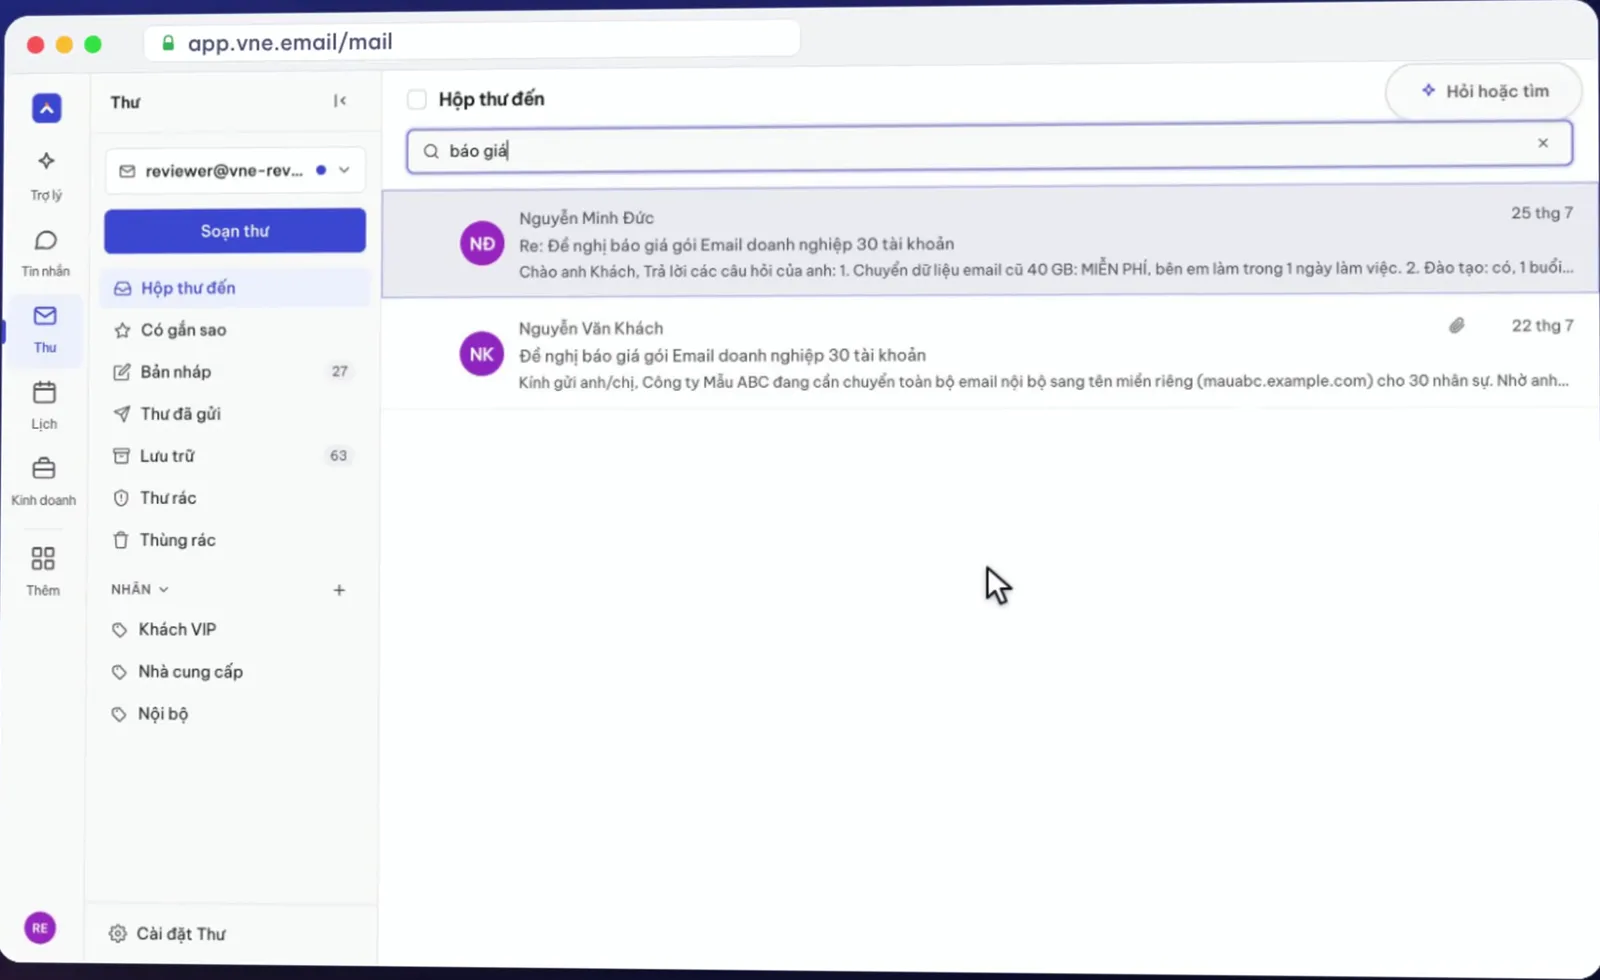
Task: Open the Lịch calendar section
Action: coord(44,404)
